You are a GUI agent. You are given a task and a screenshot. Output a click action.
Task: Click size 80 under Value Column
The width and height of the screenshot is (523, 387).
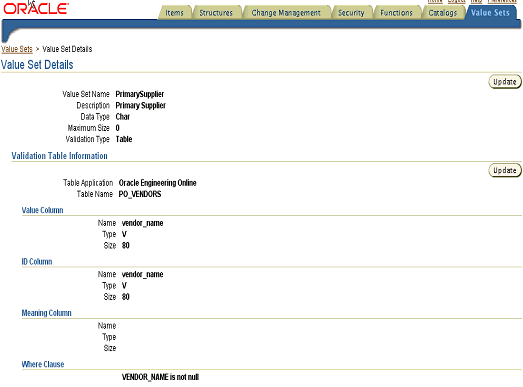point(125,246)
